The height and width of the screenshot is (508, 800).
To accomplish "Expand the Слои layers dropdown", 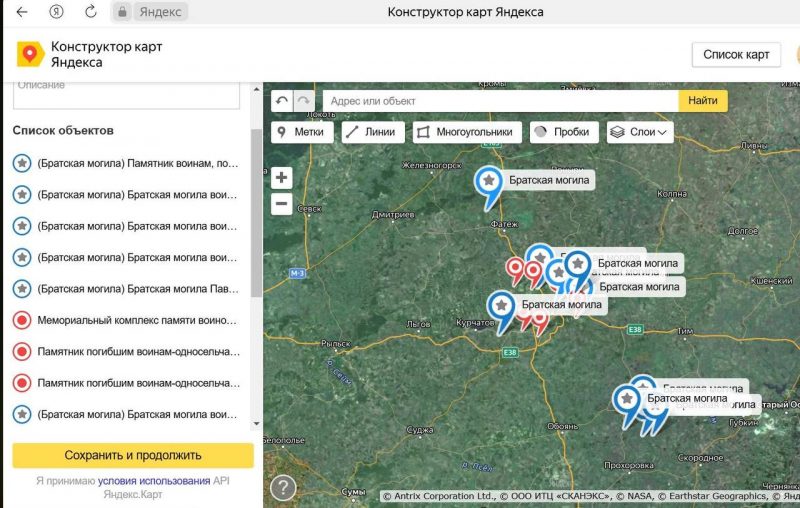I will pos(640,132).
